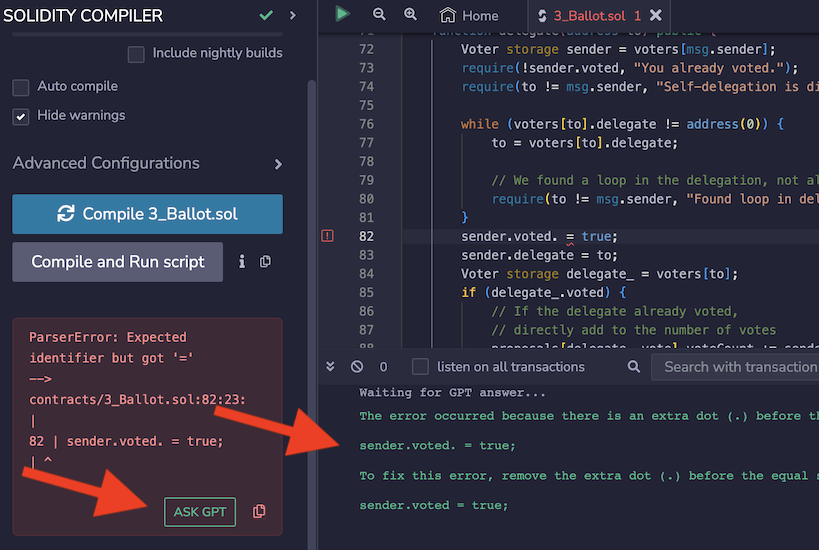Click Compile 3_Ballot.sol button

click(x=147, y=214)
